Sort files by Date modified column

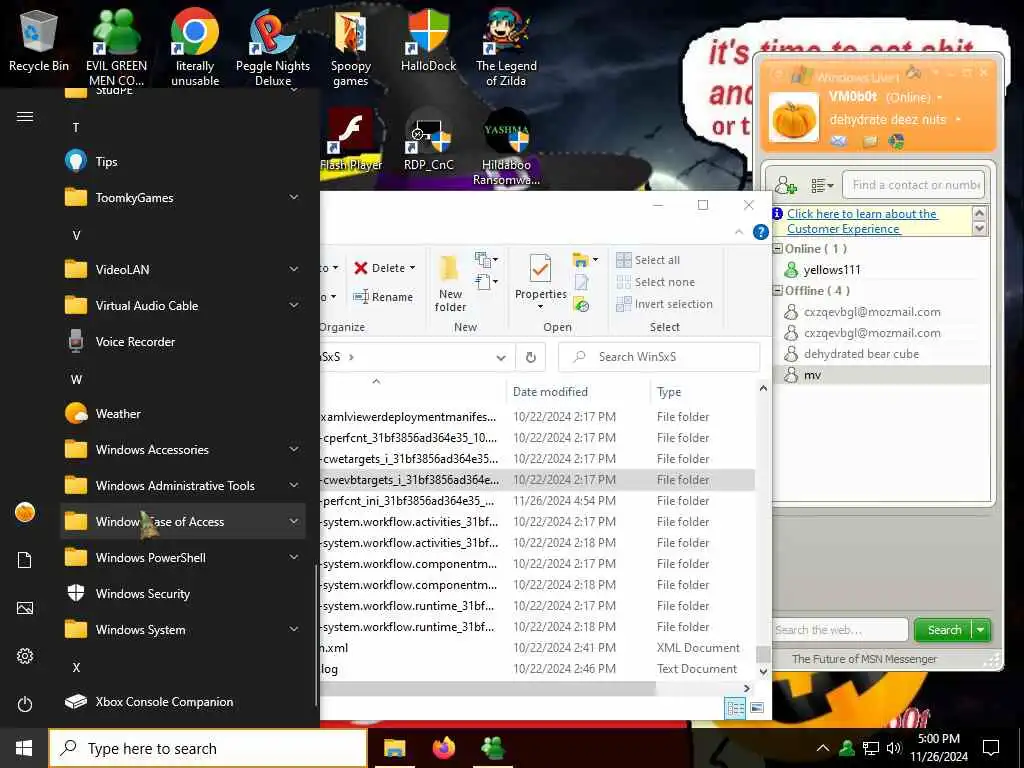point(550,392)
